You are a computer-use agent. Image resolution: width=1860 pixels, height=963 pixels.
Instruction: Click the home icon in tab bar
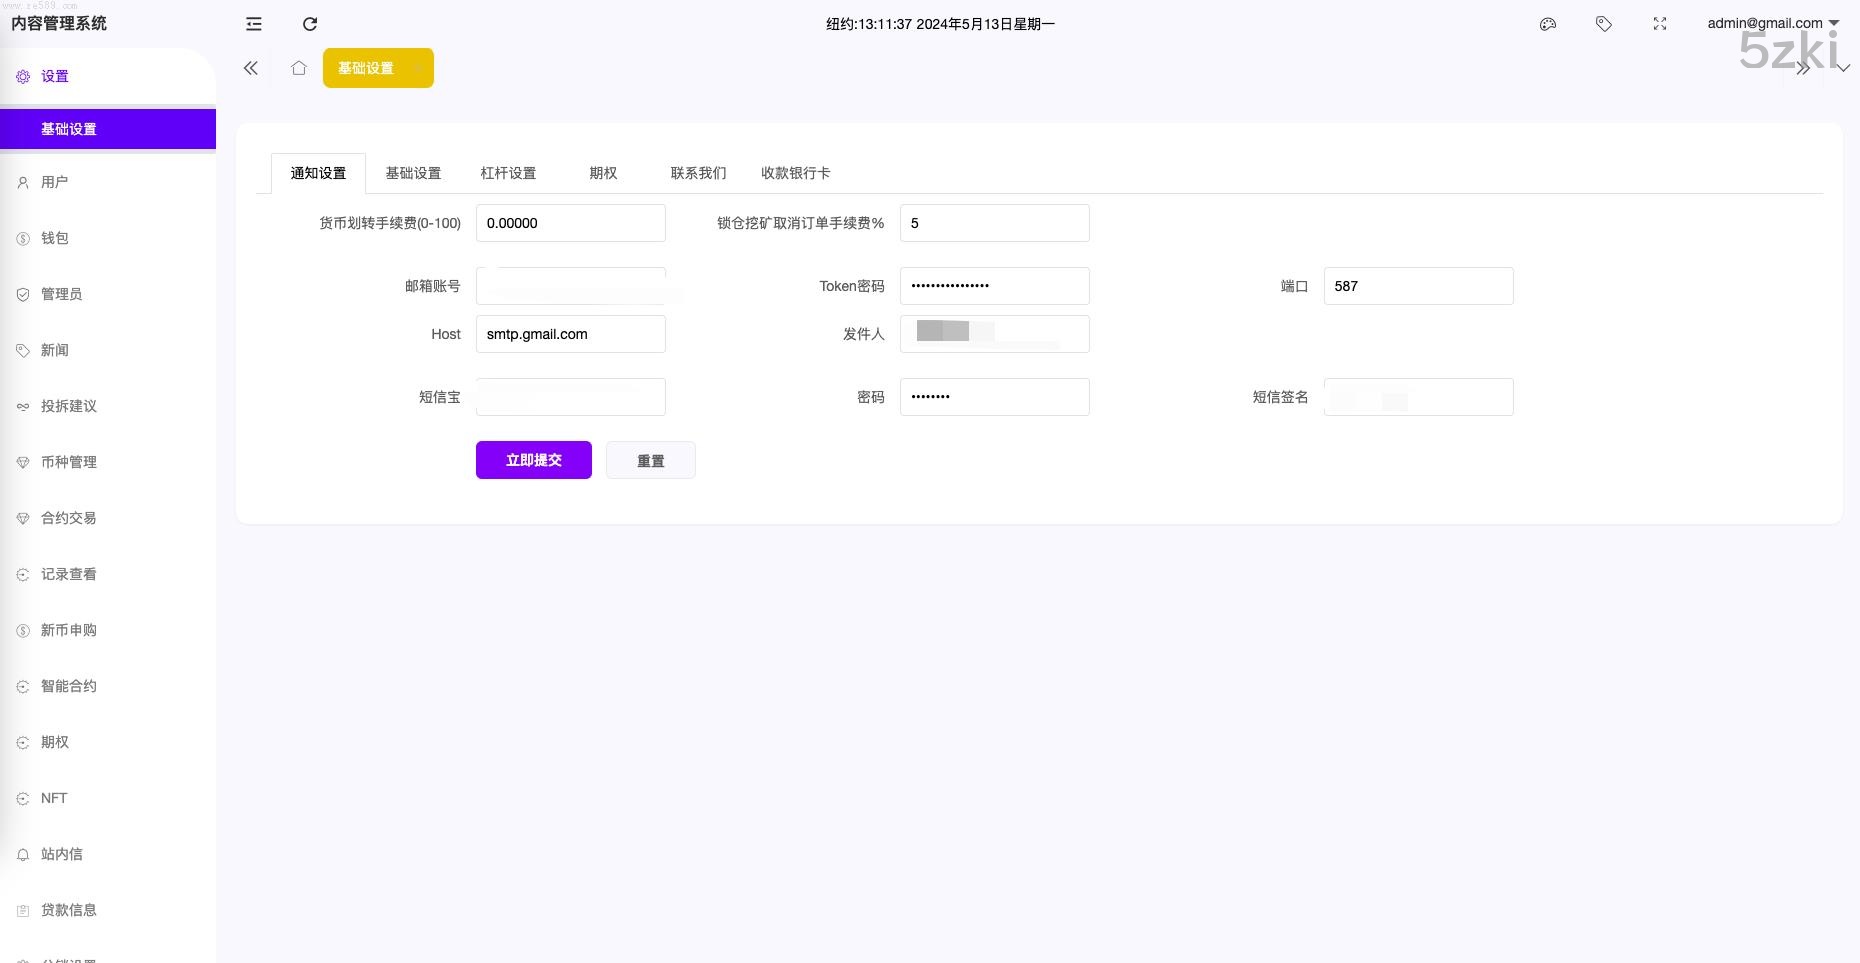[298, 68]
